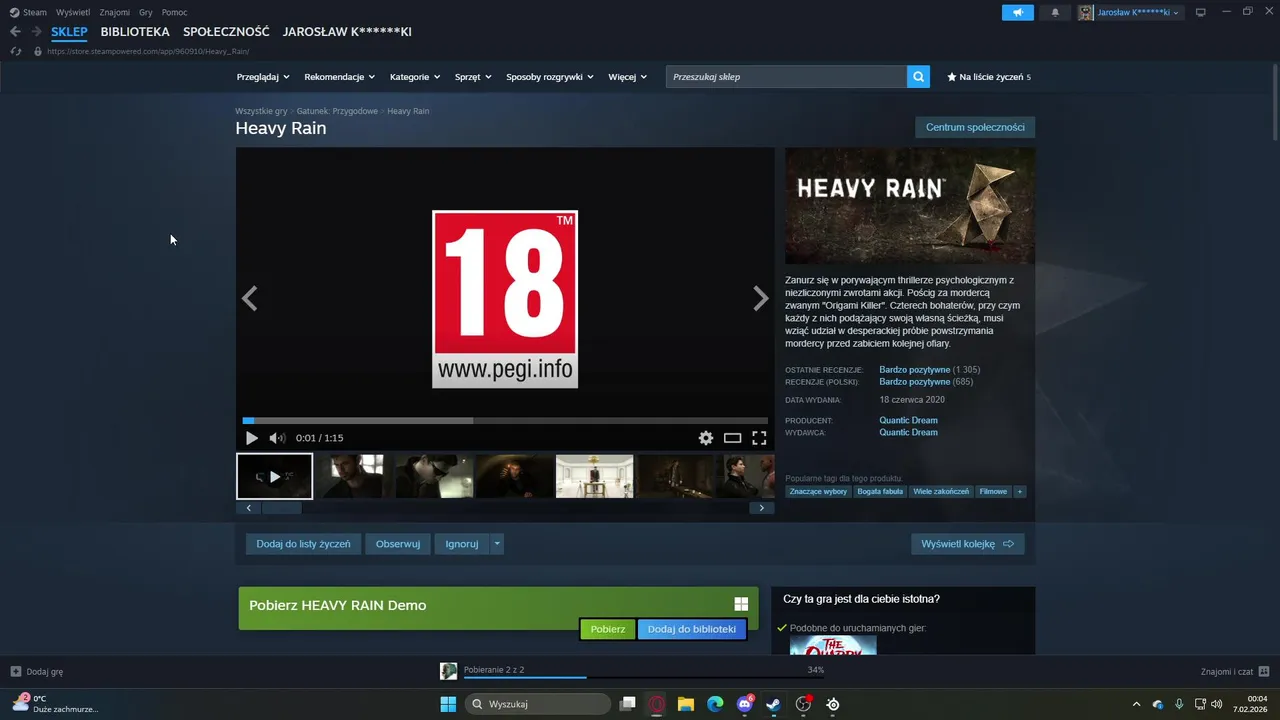Play the trailer video
Screen dimensions: 1280x720
click(x=252, y=438)
